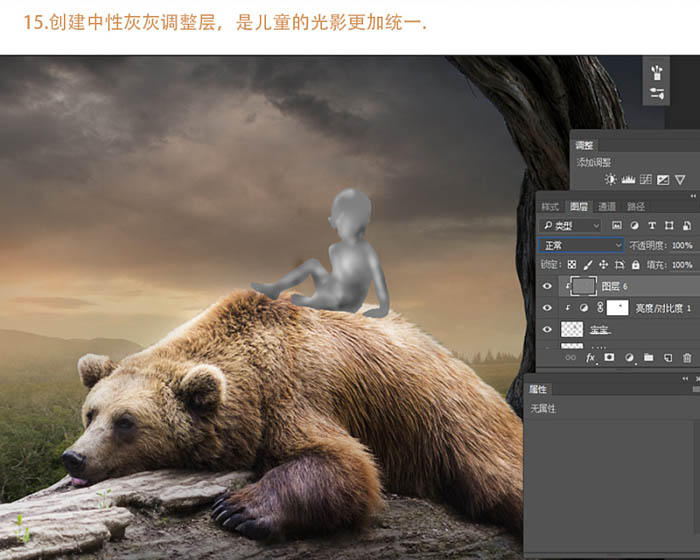Select the 亮度/对比度 1 white mask thumbnail
700x560 pixels.
(x=617, y=308)
